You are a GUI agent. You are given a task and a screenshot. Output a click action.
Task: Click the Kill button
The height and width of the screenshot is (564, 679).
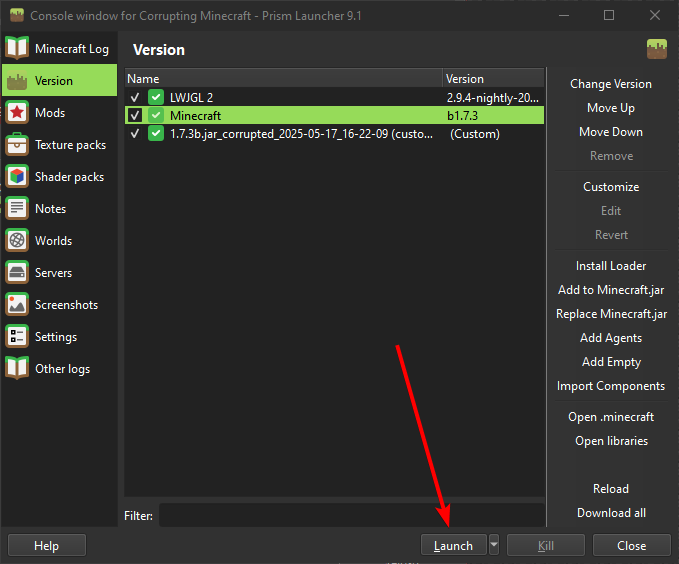[546, 545]
